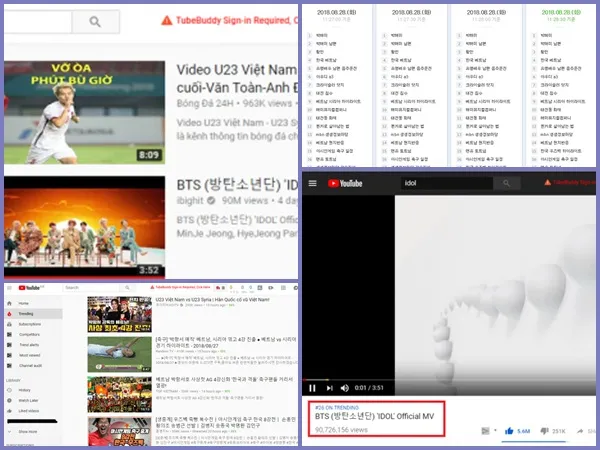Open the Vỡ Òa Phút Bù Giờ football thumbnail

click(x=85, y=112)
